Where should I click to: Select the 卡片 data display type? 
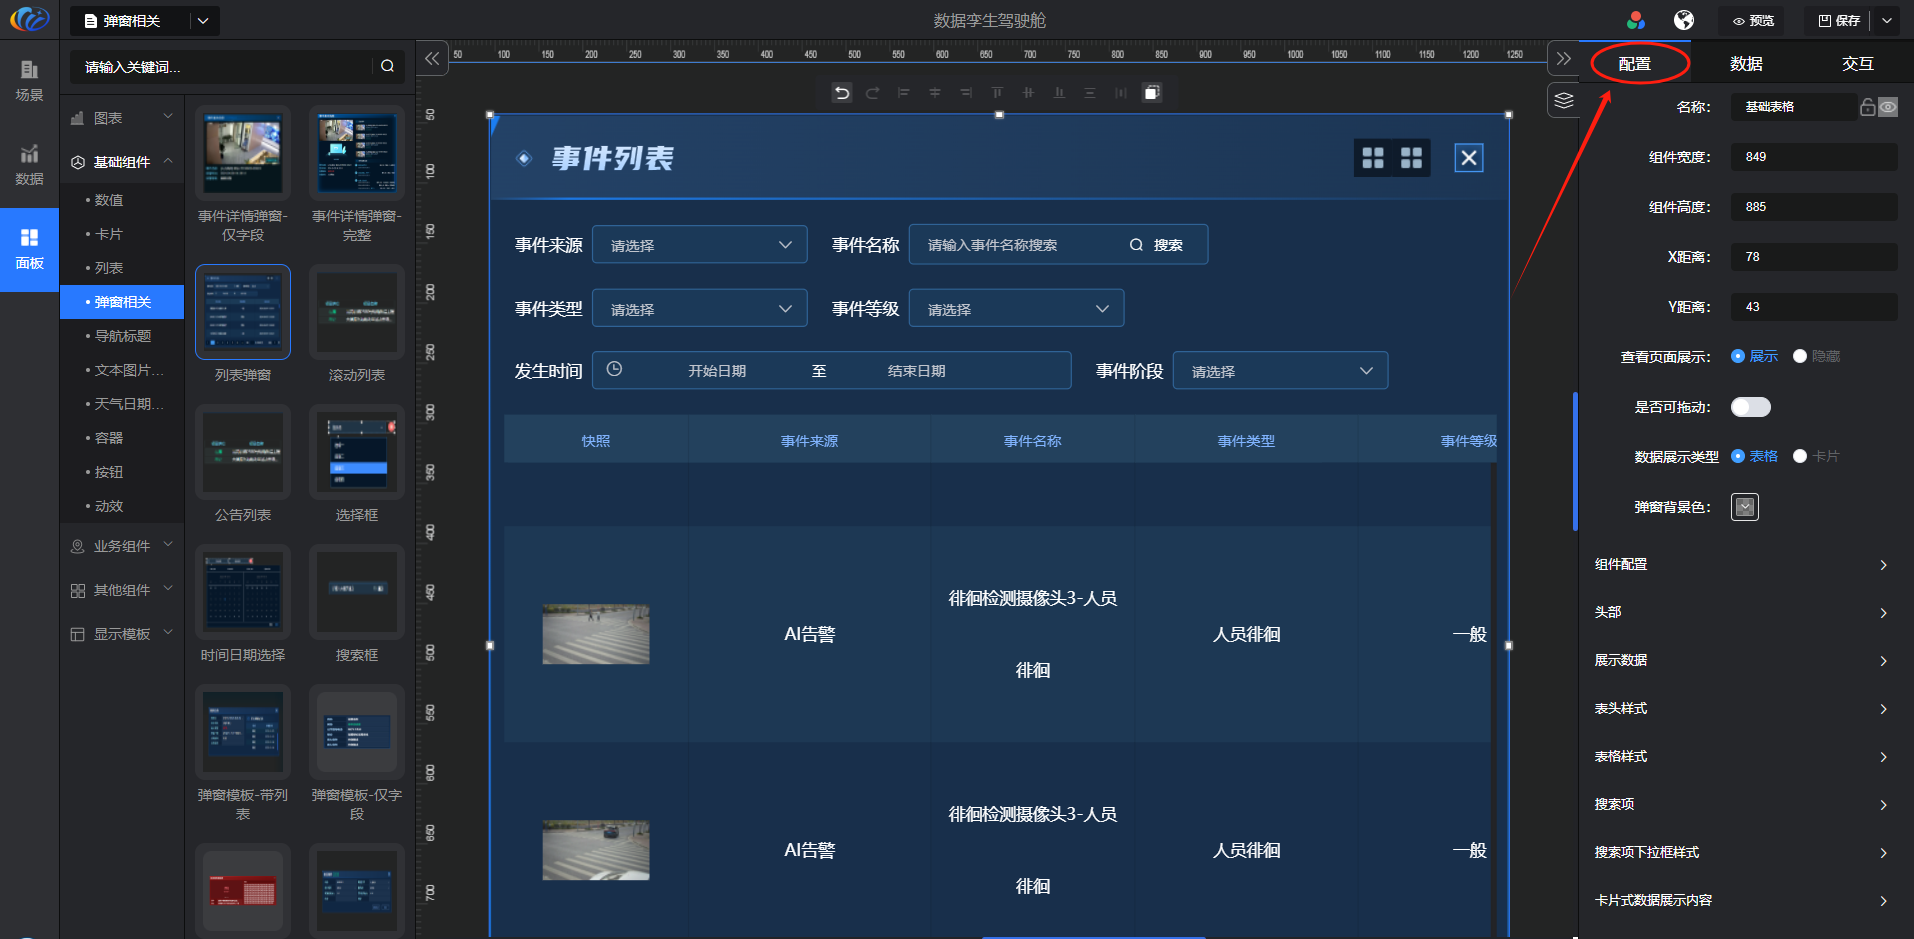tap(1800, 456)
